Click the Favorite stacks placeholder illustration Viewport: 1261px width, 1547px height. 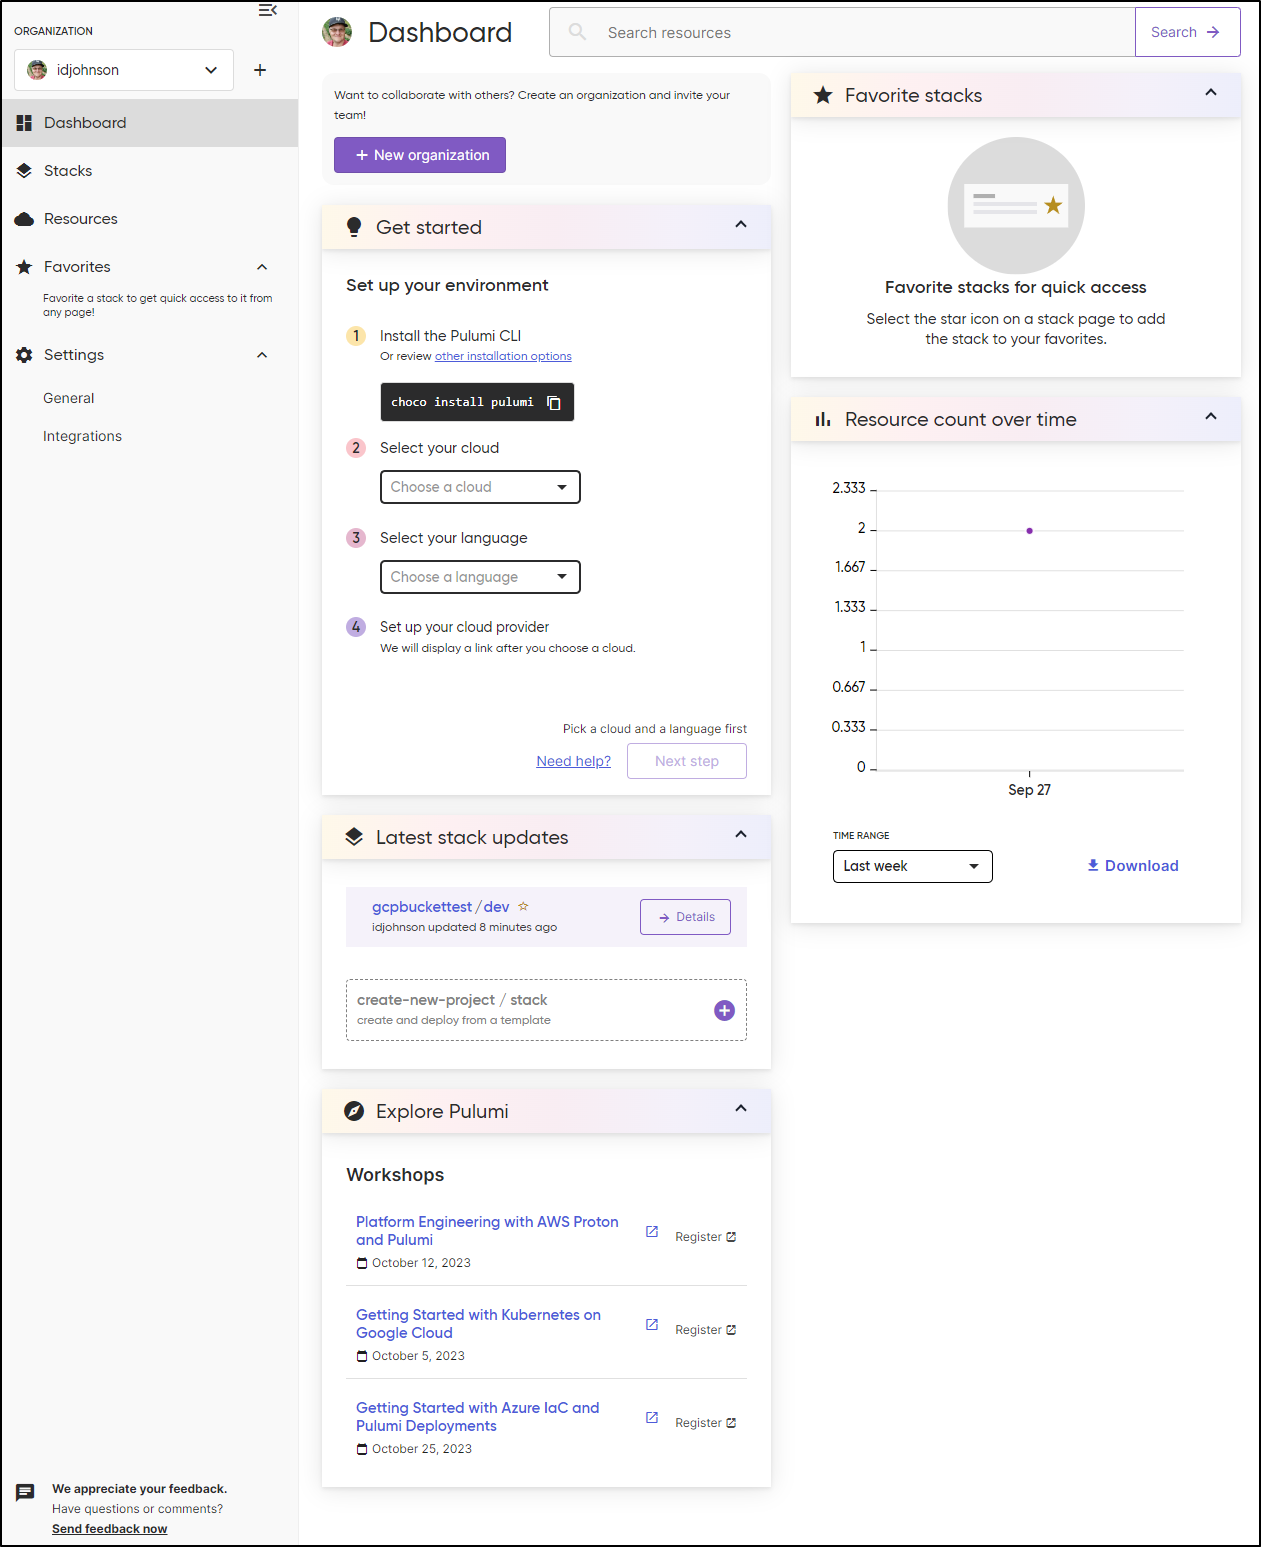click(x=1016, y=205)
